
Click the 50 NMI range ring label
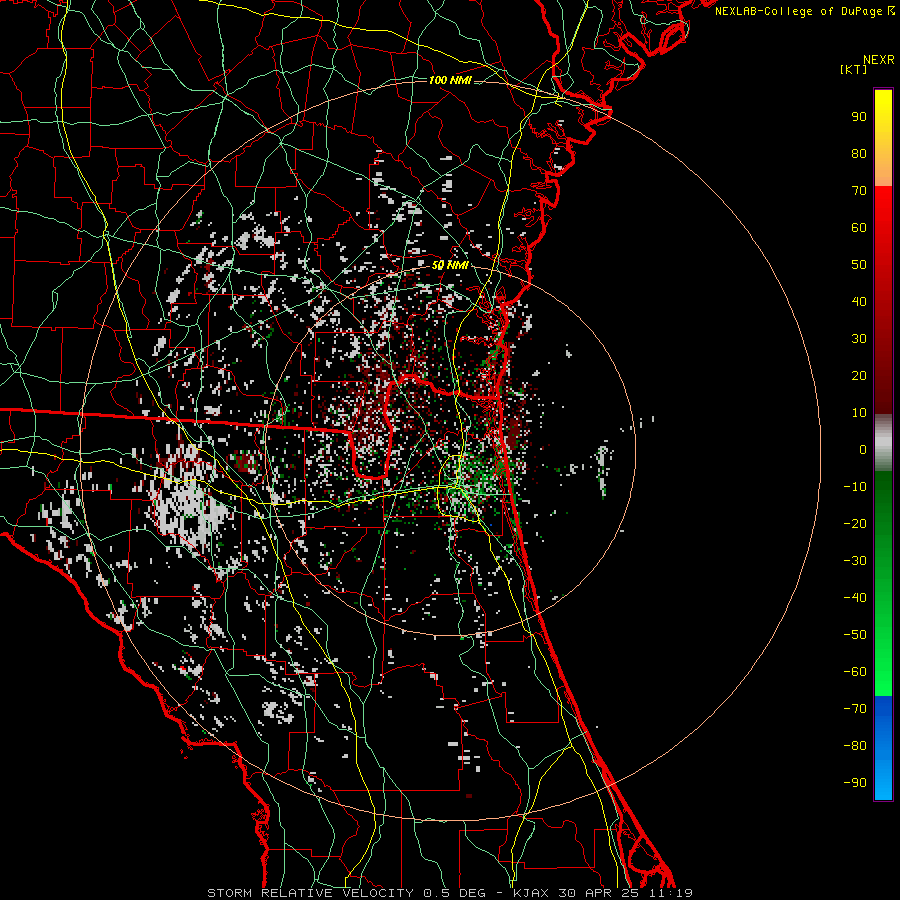(x=450, y=265)
